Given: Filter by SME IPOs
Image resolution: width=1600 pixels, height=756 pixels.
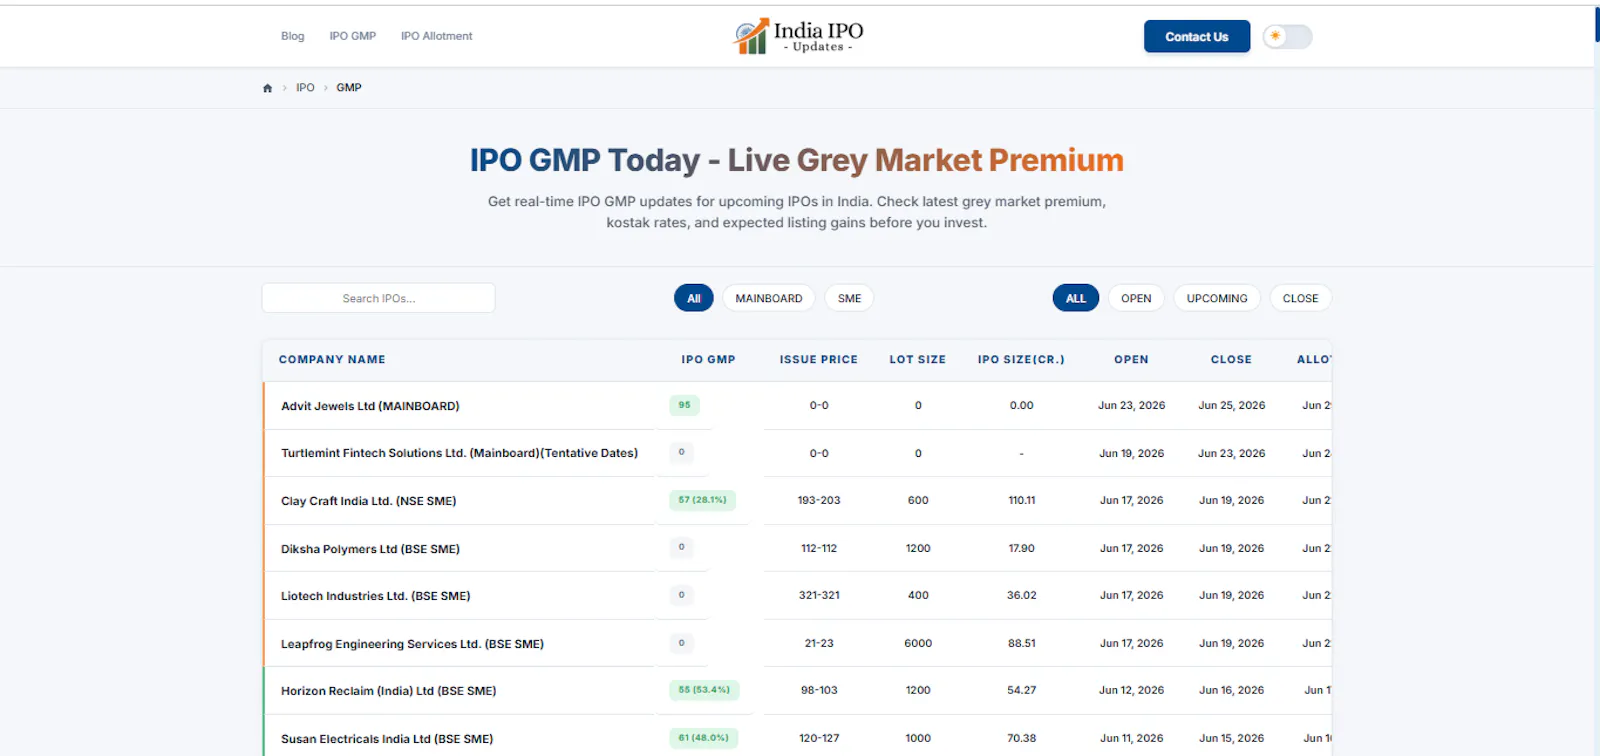Looking at the screenshot, I should tap(849, 298).
